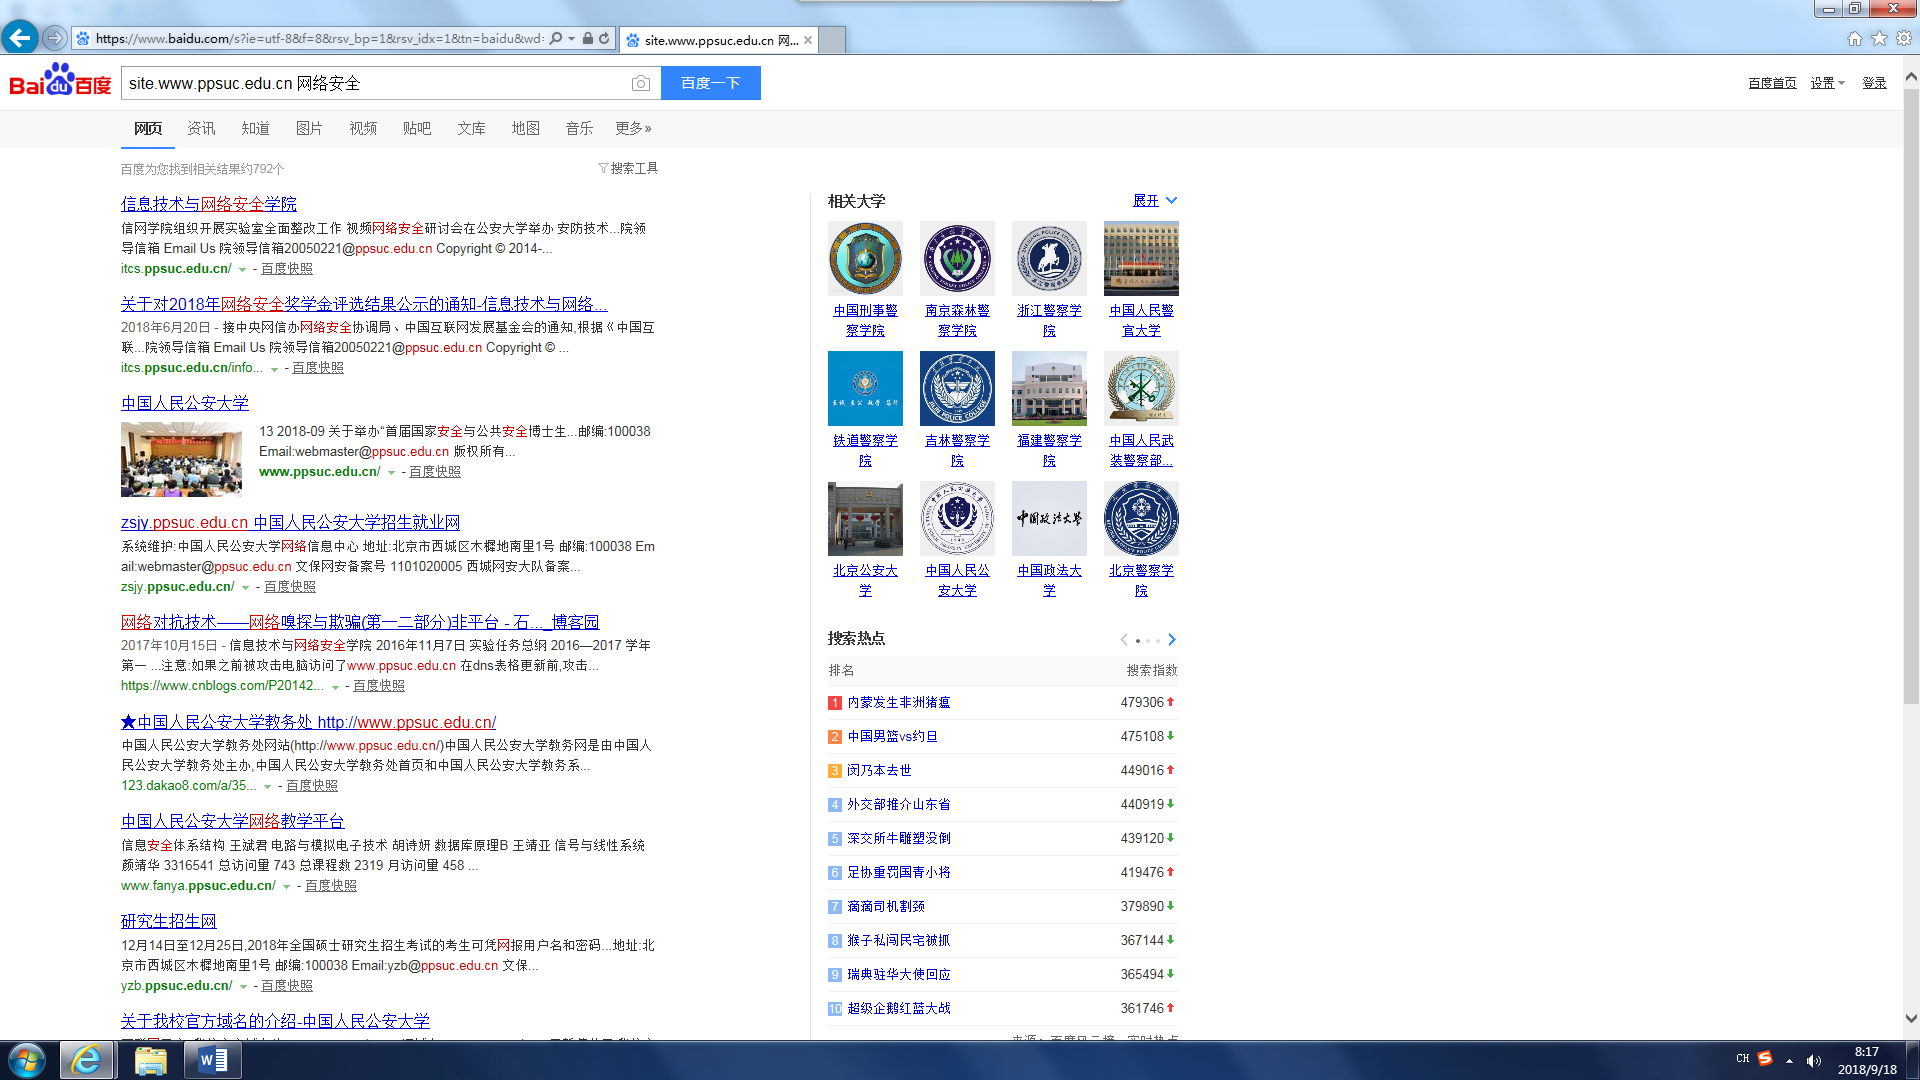Open Word from the taskbar
The image size is (1920, 1080).
[x=213, y=1060]
